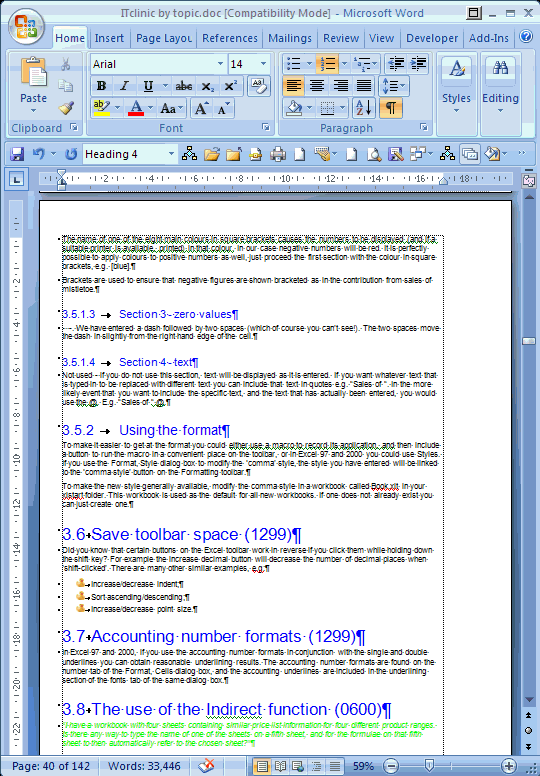Toggle Align Text Left
Screen dimensions: 540x776
[x=293, y=86]
